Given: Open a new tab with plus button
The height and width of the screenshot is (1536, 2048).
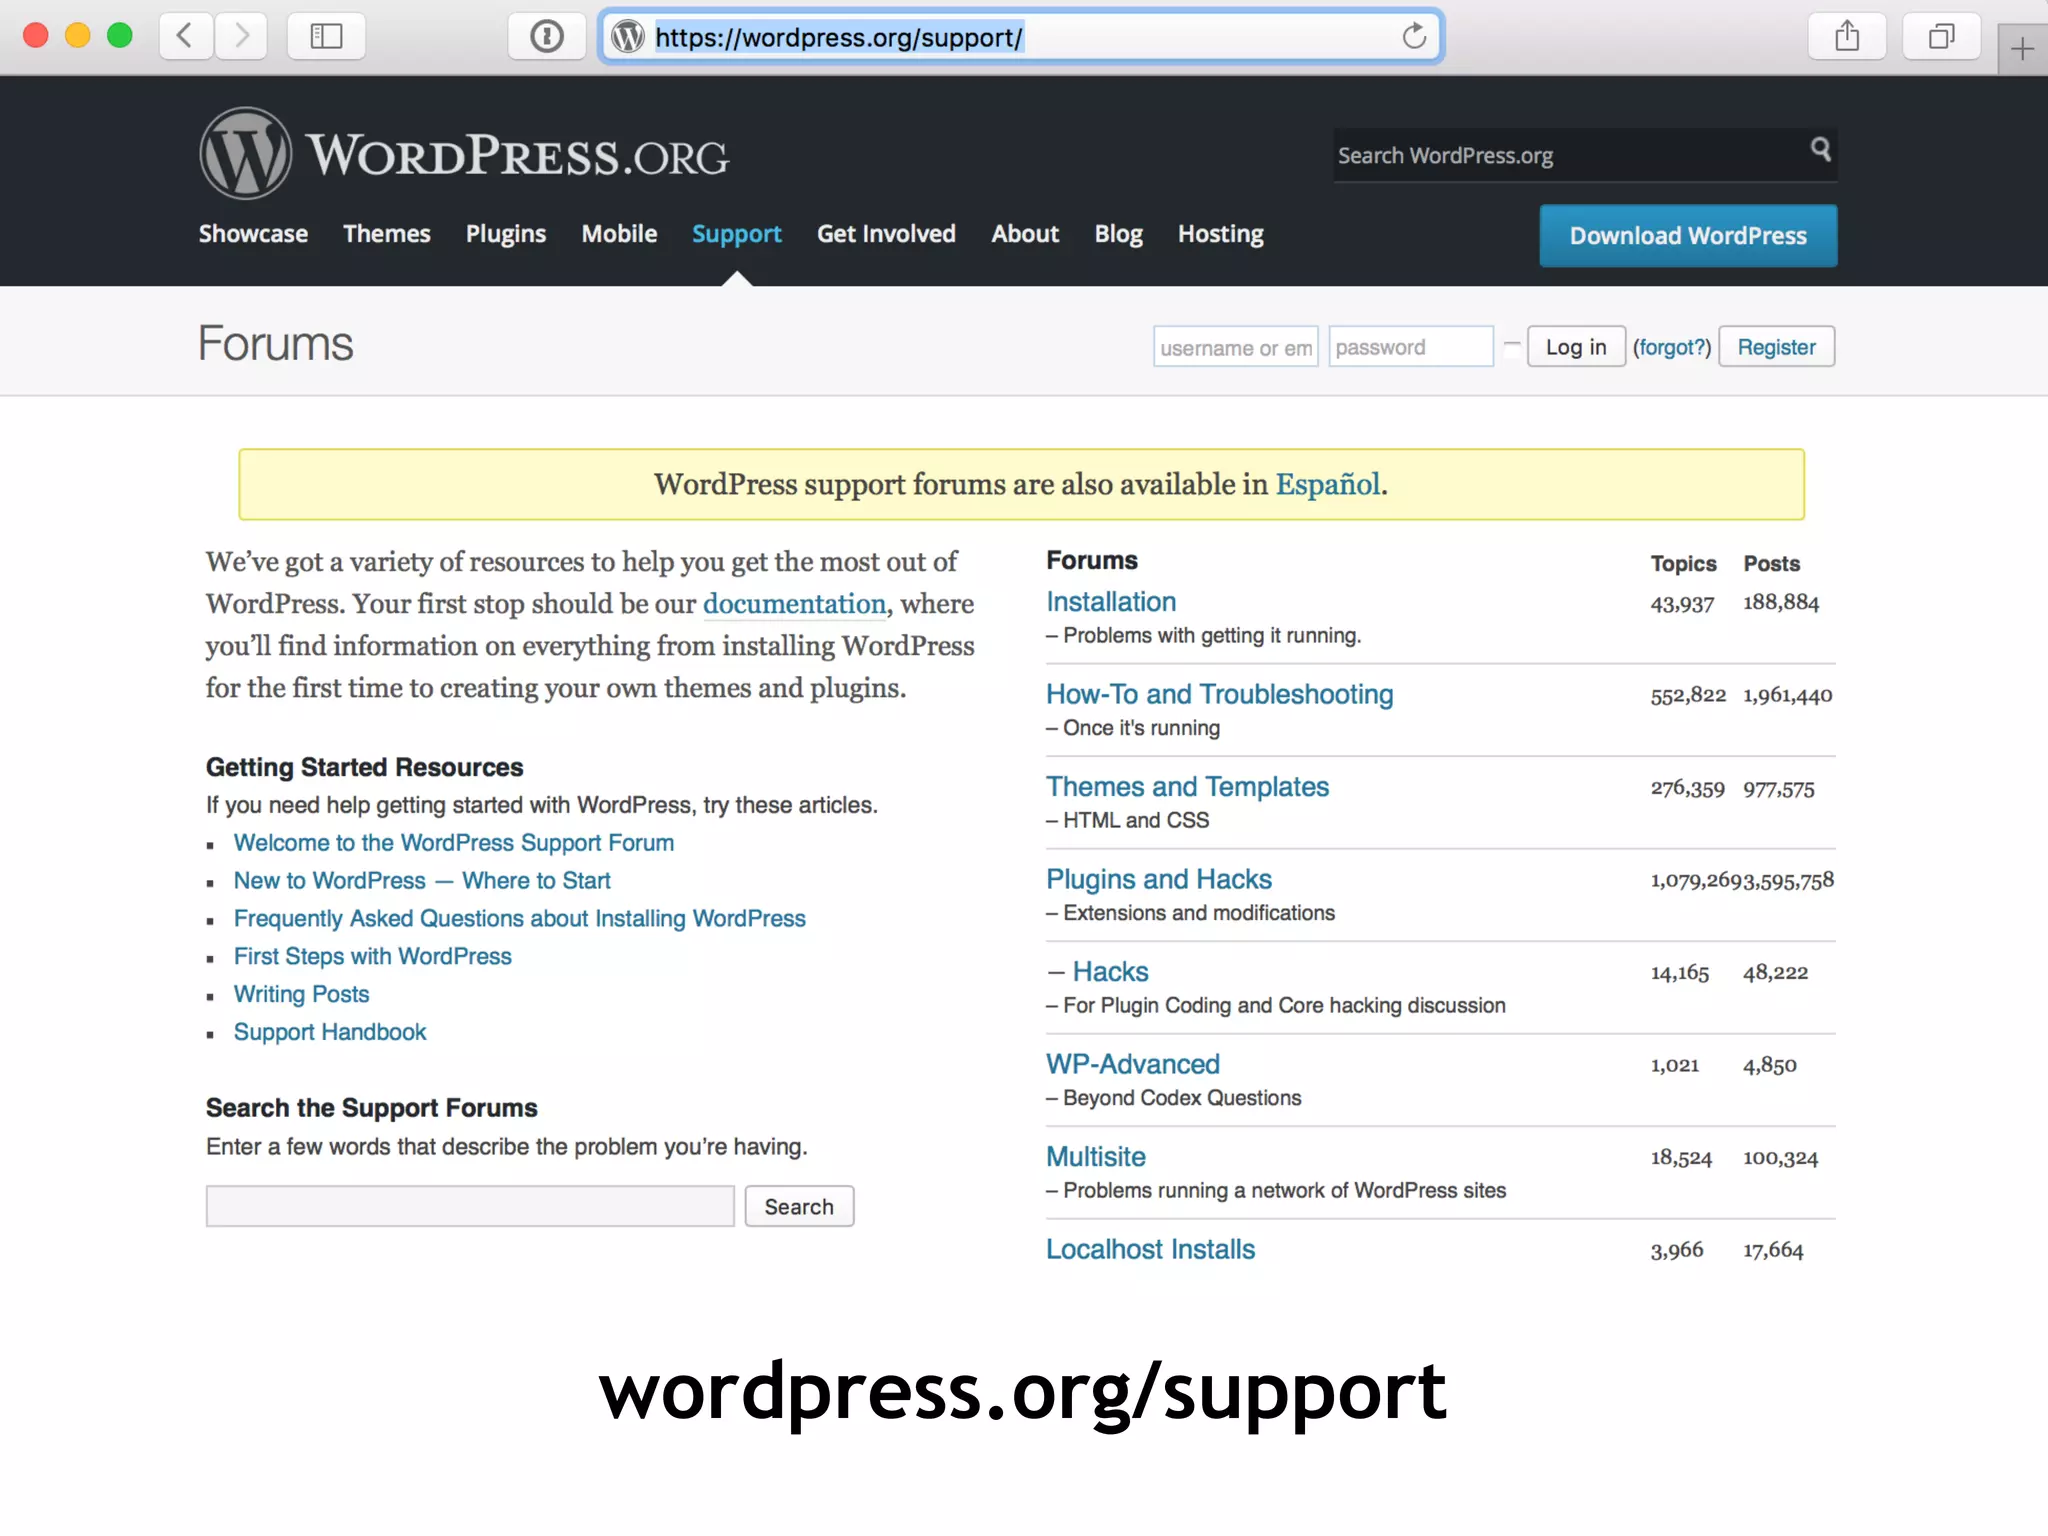Looking at the screenshot, I should pyautogui.click(x=2022, y=48).
